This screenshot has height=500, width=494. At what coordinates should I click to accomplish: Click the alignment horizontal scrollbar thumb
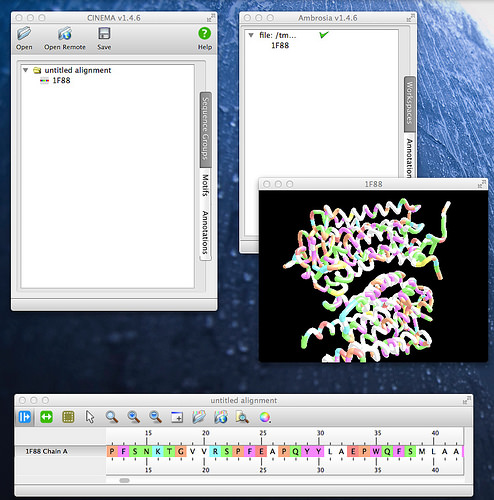pos(124,480)
